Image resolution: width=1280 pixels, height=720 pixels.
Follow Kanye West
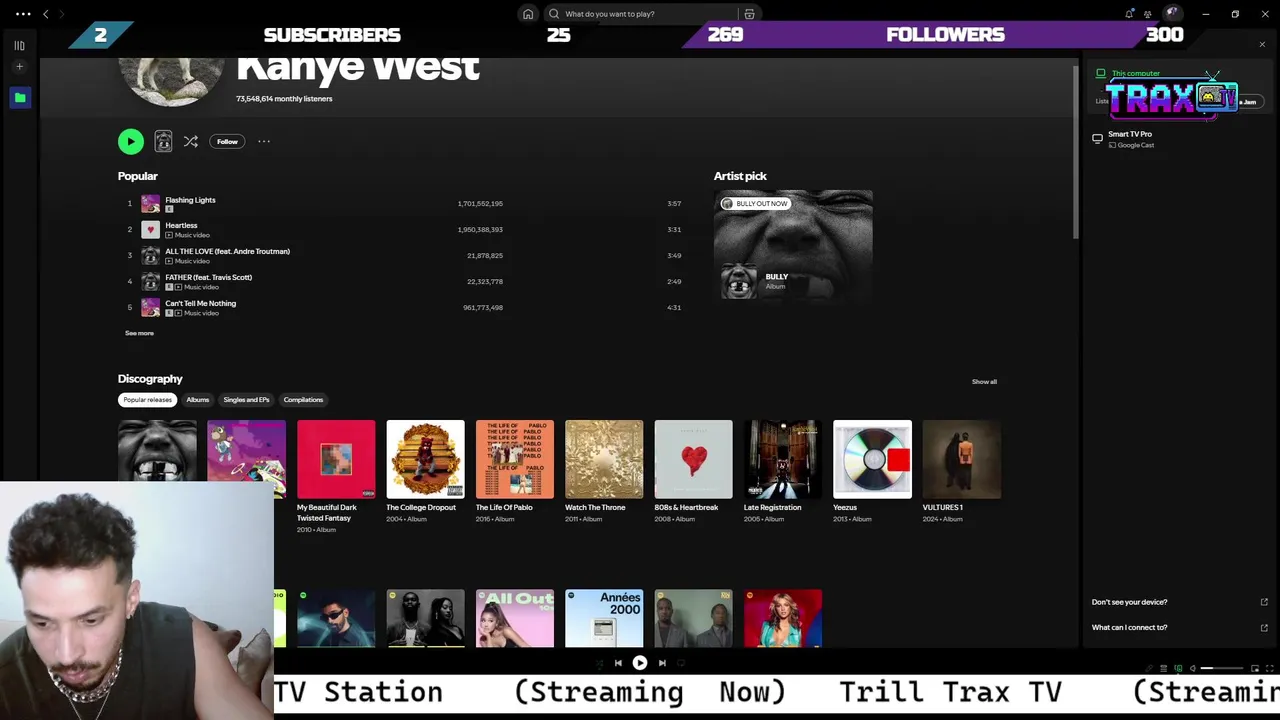pyautogui.click(x=227, y=142)
